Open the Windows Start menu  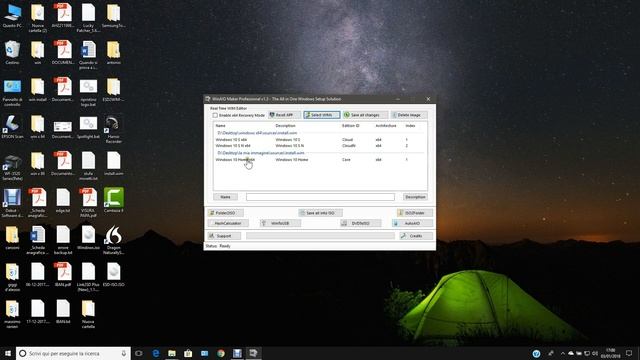pos(7,353)
